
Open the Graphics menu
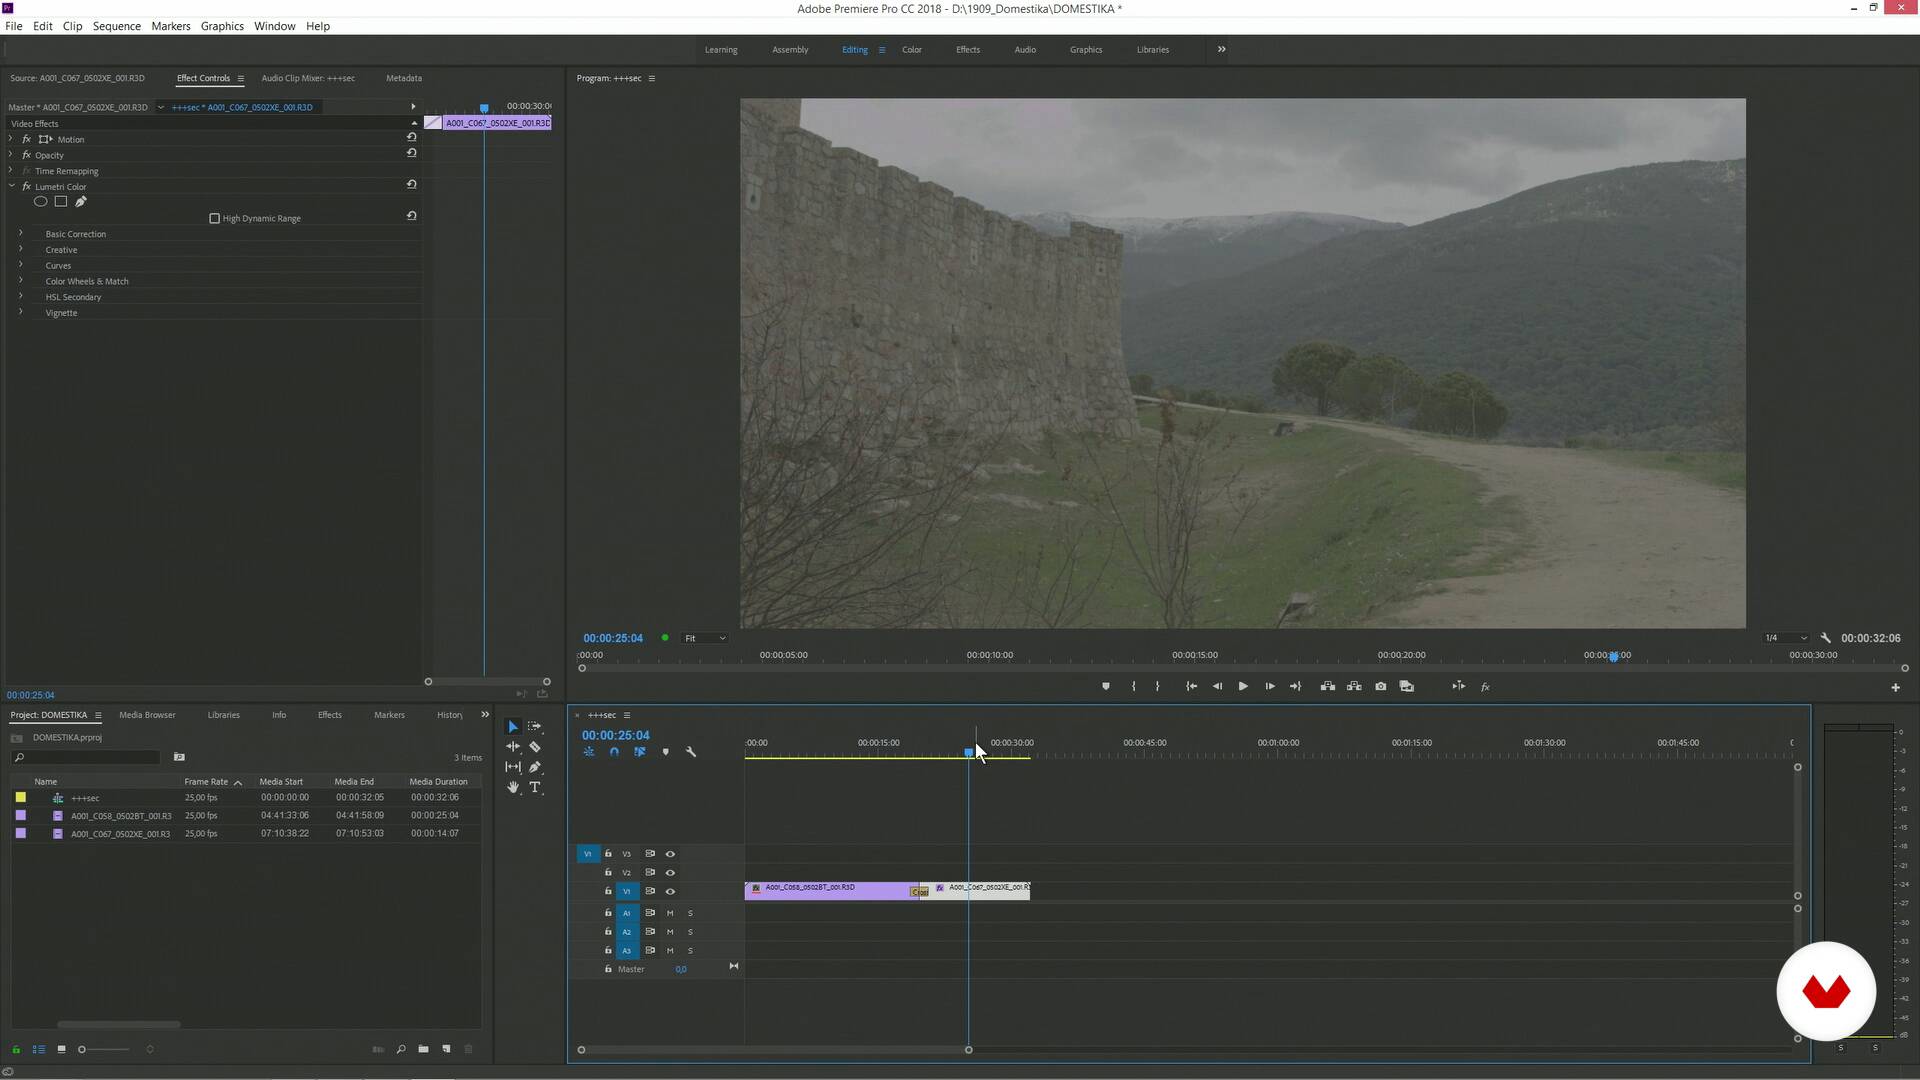pos(222,26)
